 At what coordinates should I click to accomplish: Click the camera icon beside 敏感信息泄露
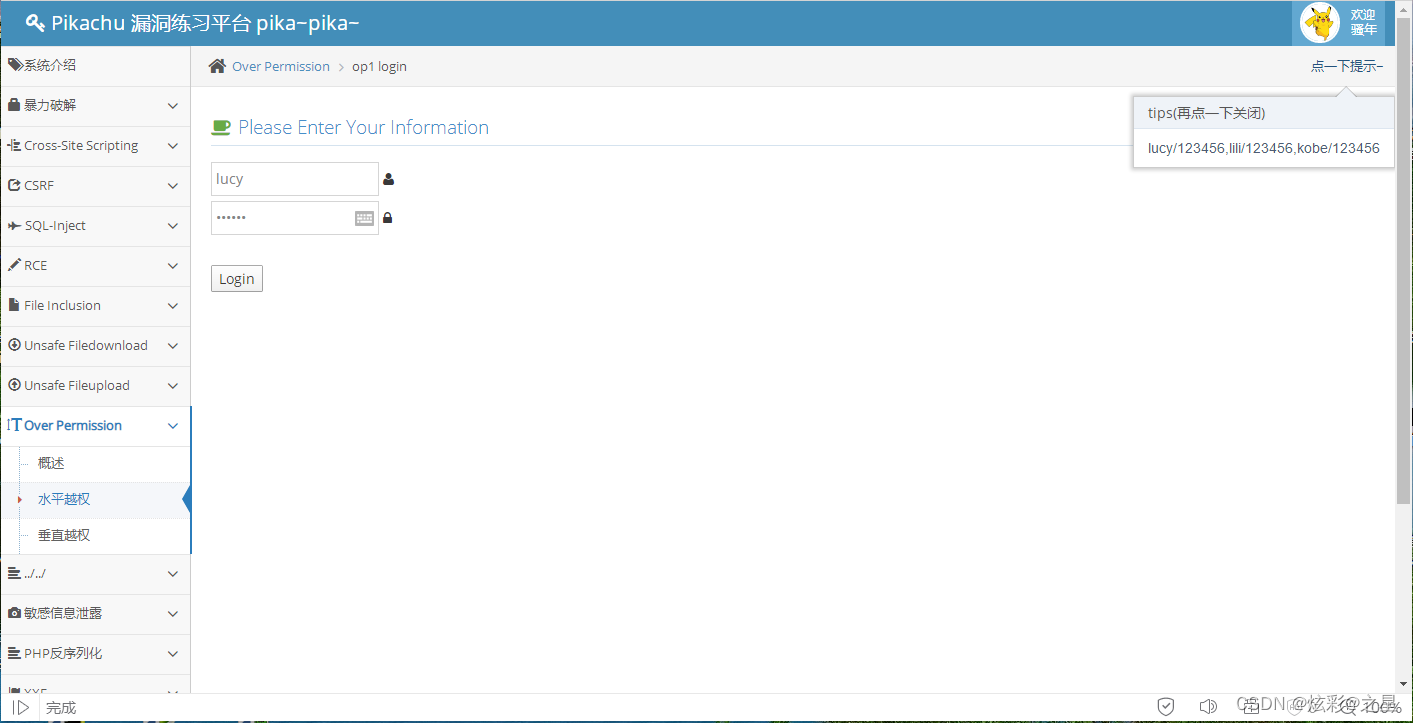coord(14,613)
